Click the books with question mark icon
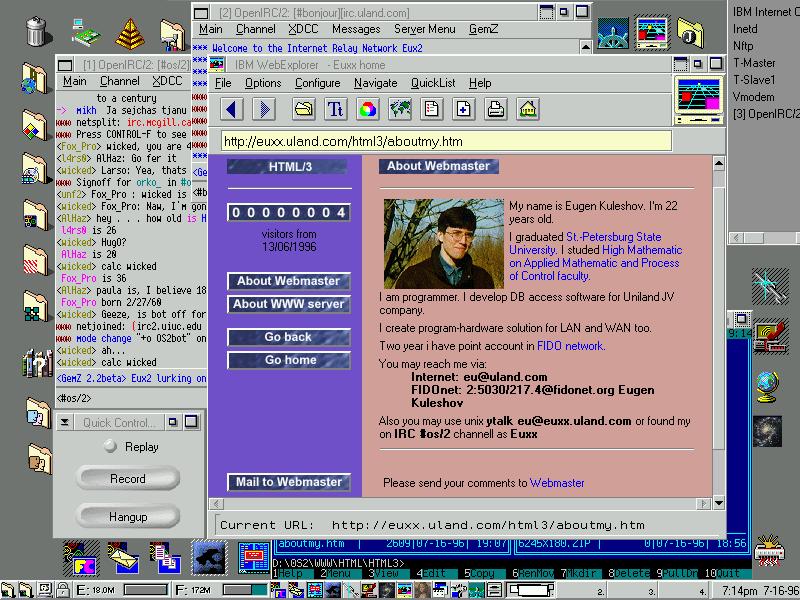800x600 pixels. 38,363
